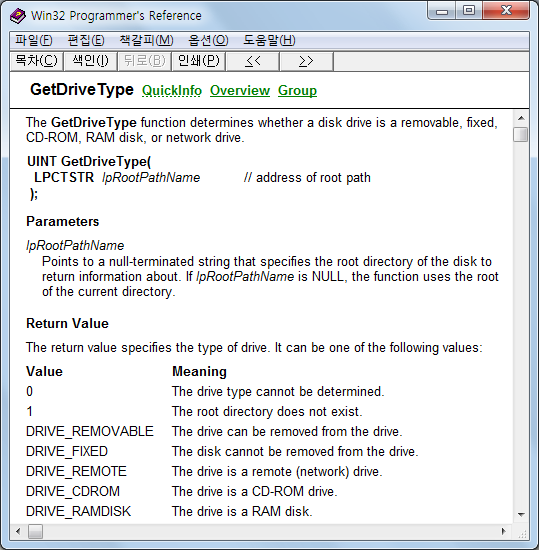The width and height of the screenshot is (539, 550).
Task: Go to next topic with >> button
Action: 306,61
